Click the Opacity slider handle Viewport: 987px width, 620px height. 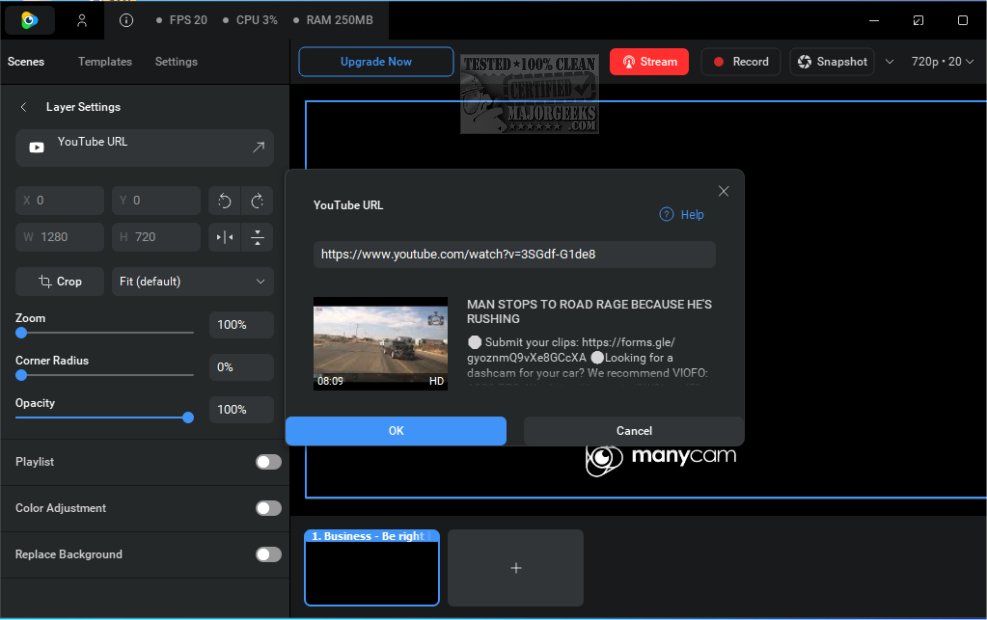coord(188,417)
